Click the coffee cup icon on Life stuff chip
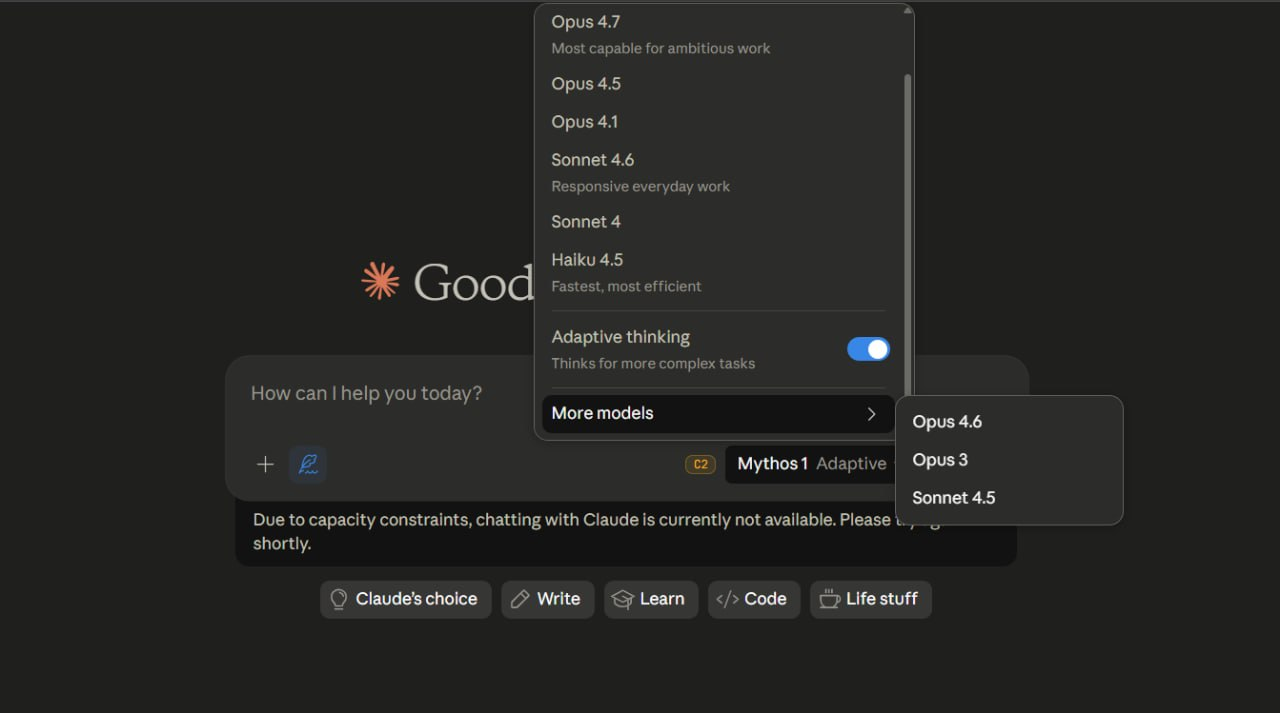Screen dimensions: 1280x713 click(829, 599)
